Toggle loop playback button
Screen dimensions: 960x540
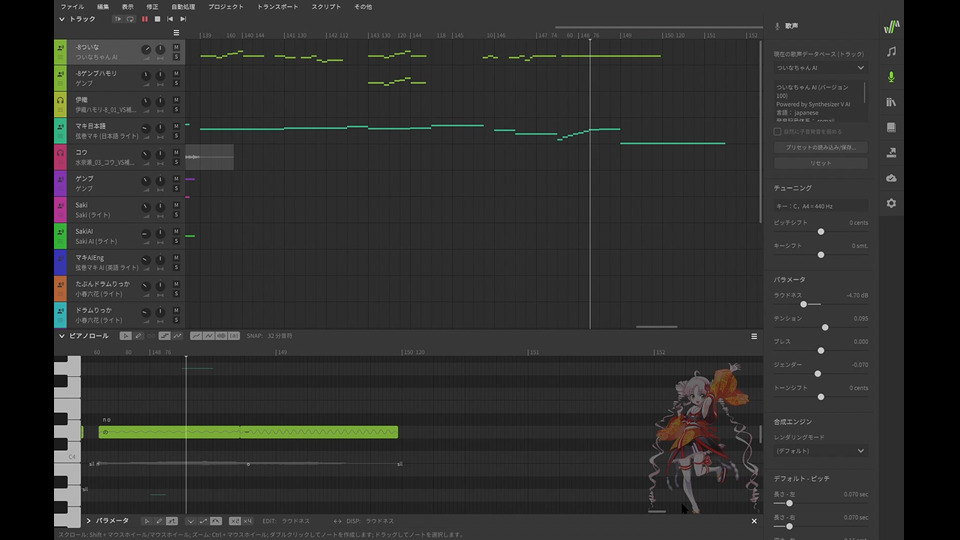(x=130, y=19)
